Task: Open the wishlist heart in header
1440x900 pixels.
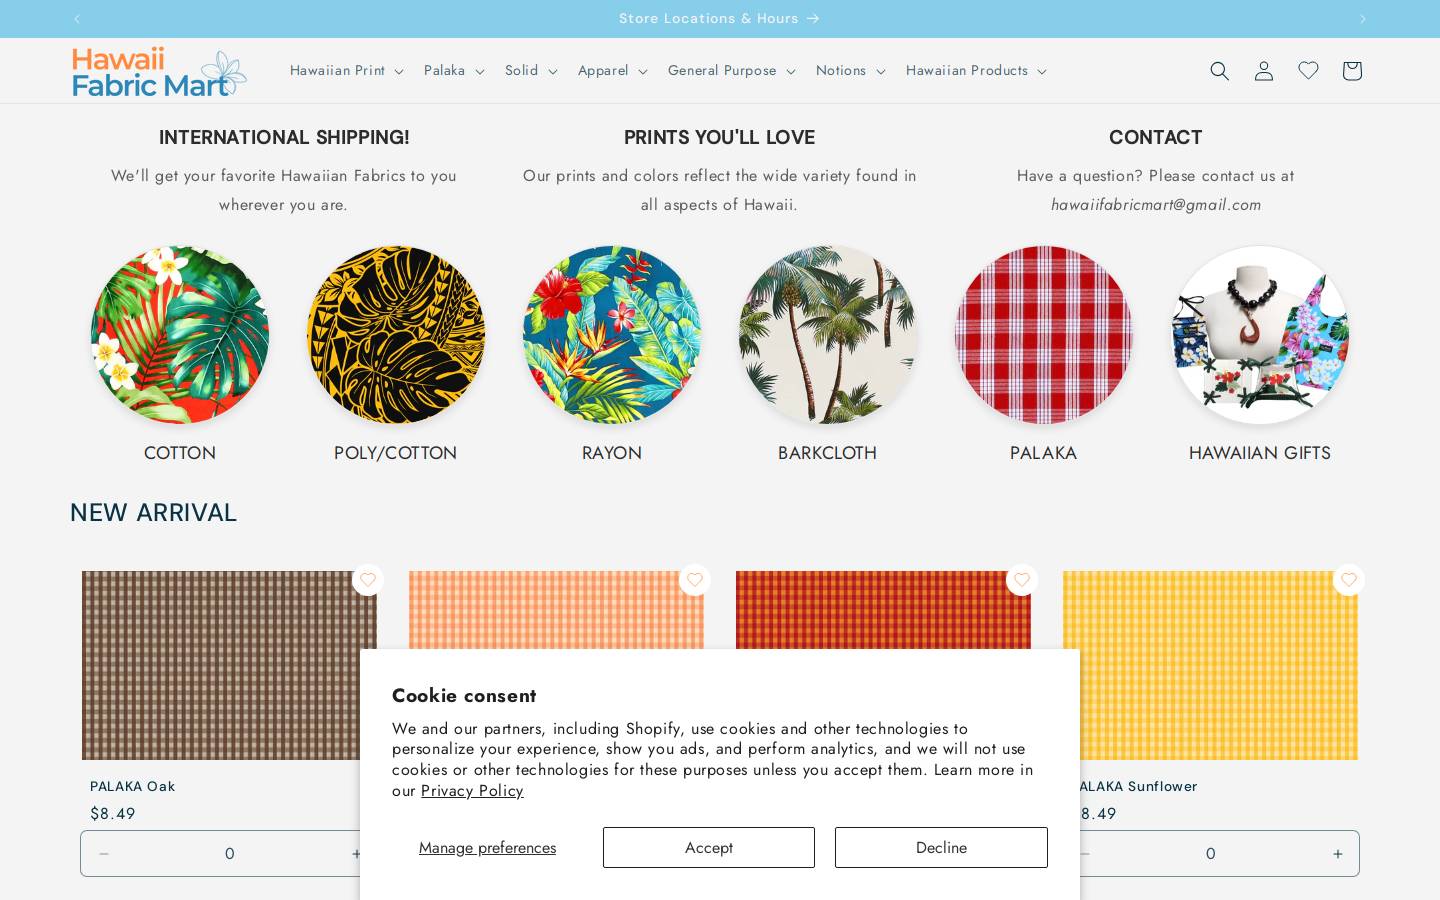Action: pos(1308,70)
